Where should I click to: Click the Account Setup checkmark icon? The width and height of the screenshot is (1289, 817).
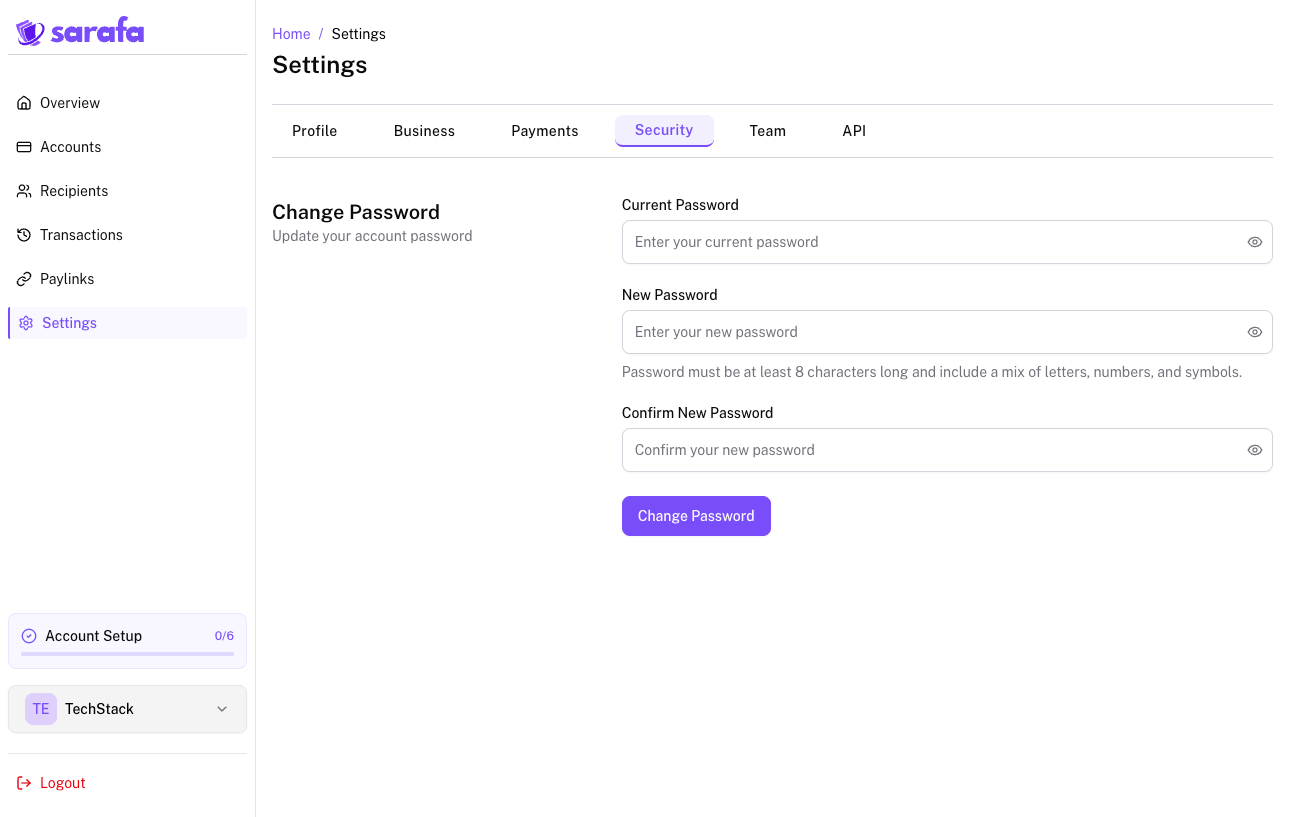click(x=29, y=636)
